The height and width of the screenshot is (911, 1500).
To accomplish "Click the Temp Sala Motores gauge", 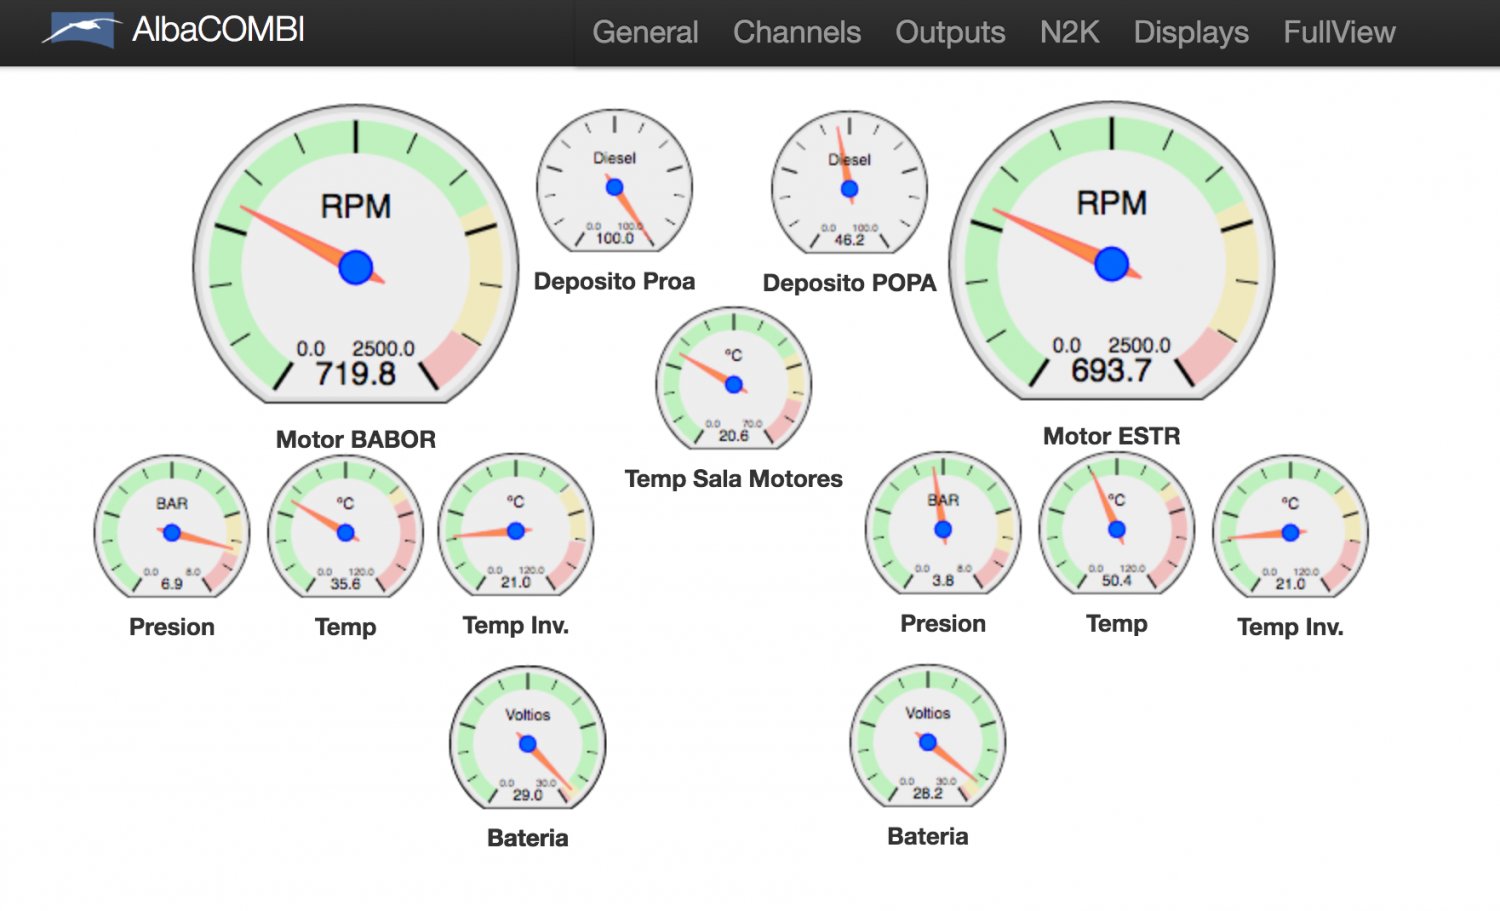I will point(733,379).
